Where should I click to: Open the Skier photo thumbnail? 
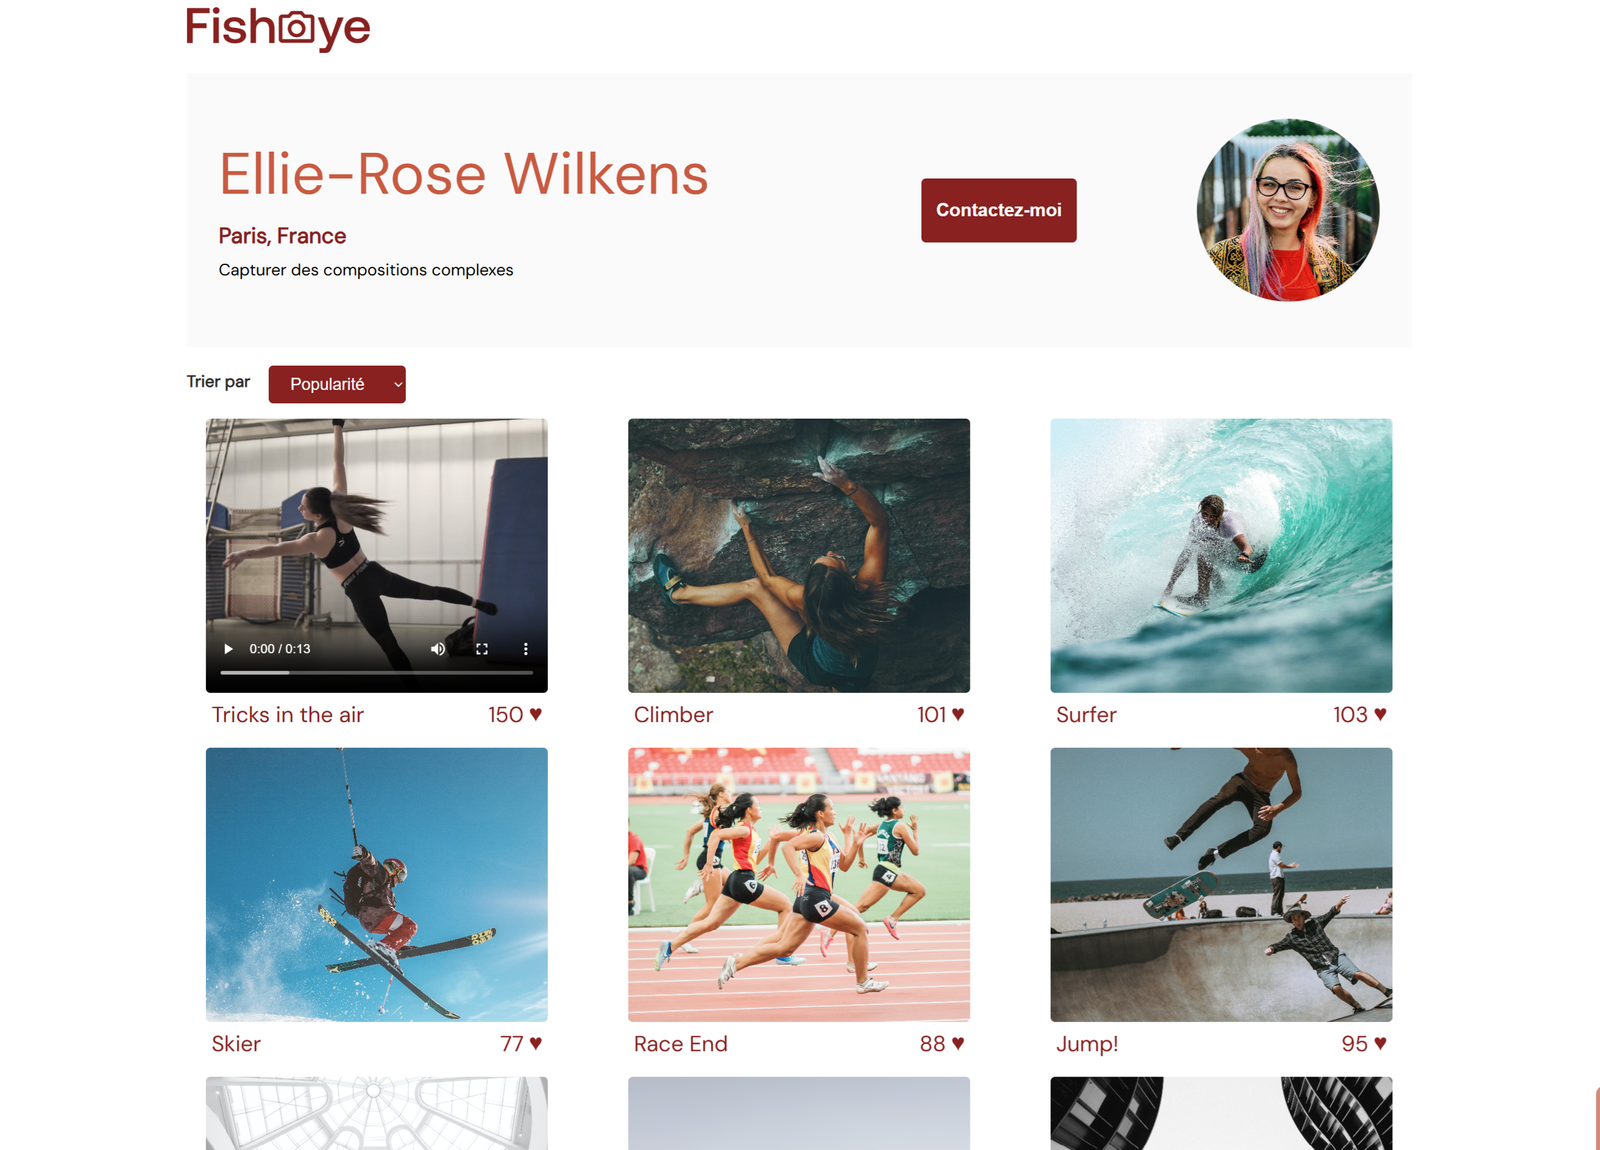coord(377,885)
